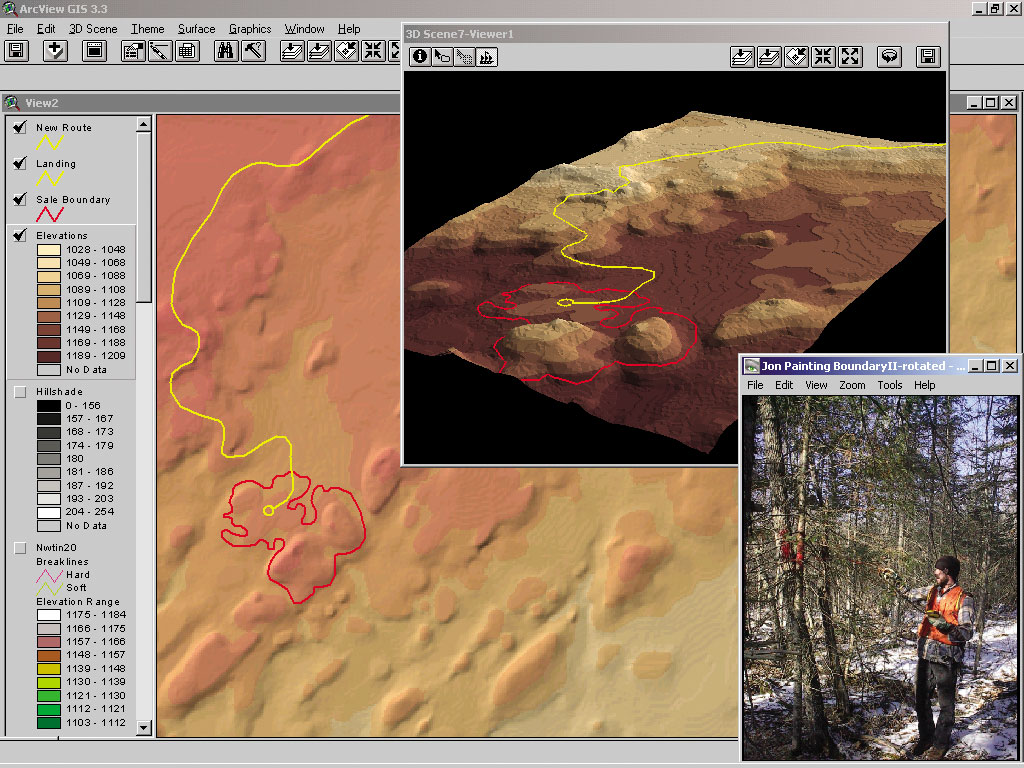Image resolution: width=1024 pixels, height=768 pixels.
Task: Click the Zoom Out arrows in 3D viewer
Action: [x=850, y=57]
